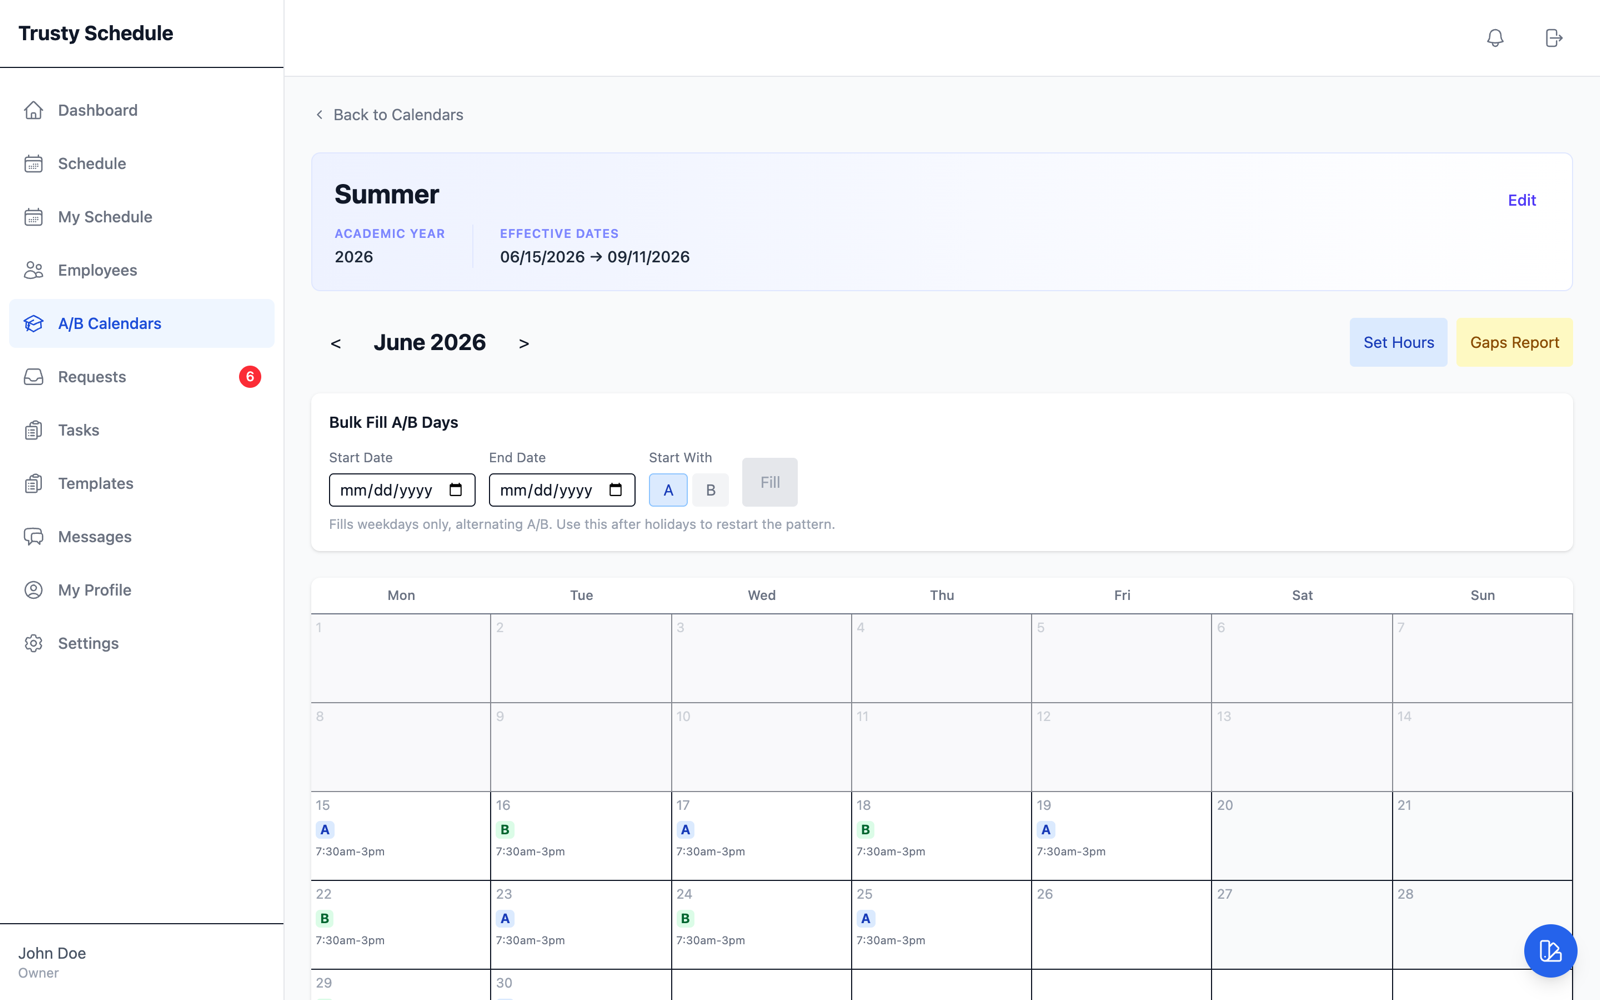Click the June 2026 month heading

tap(430, 343)
